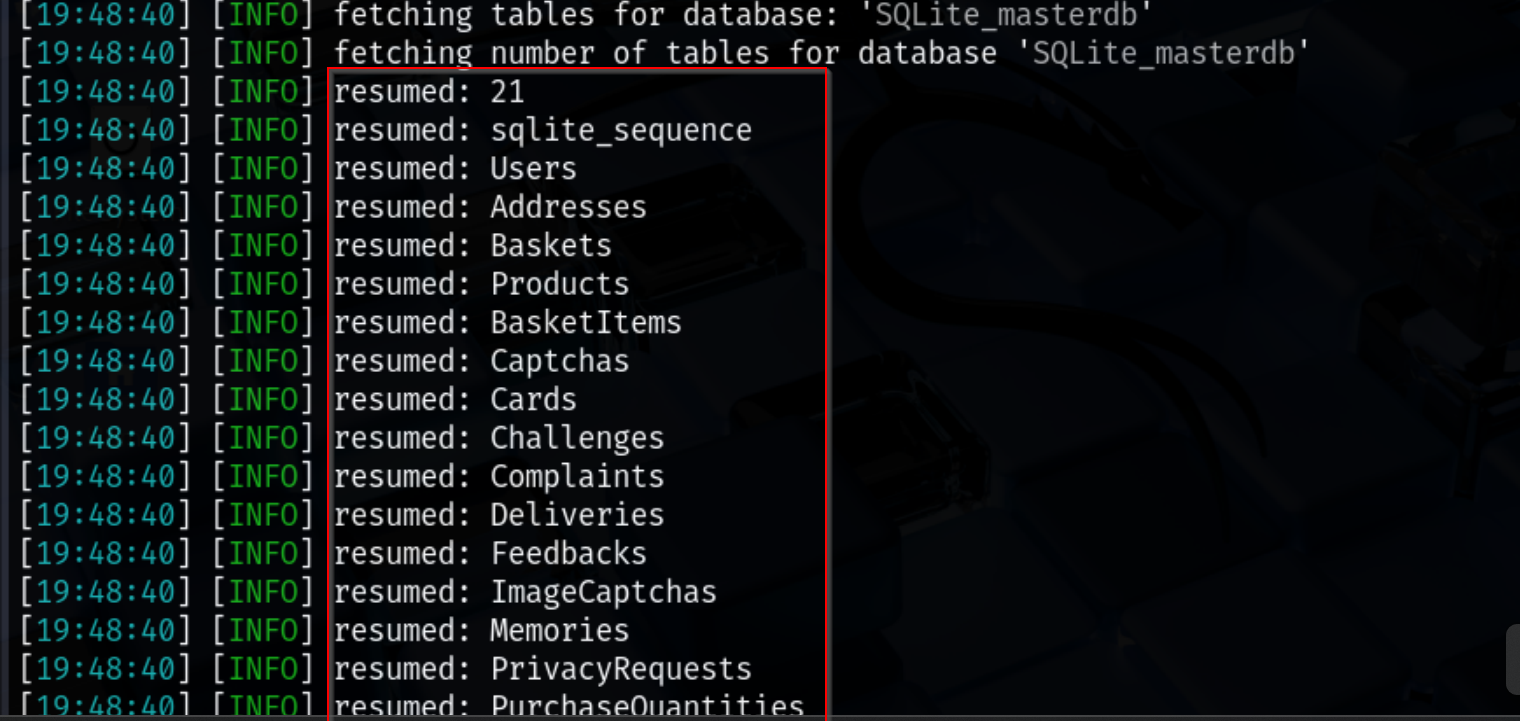Click the 'PrivacyRequests' table name

coord(620,669)
